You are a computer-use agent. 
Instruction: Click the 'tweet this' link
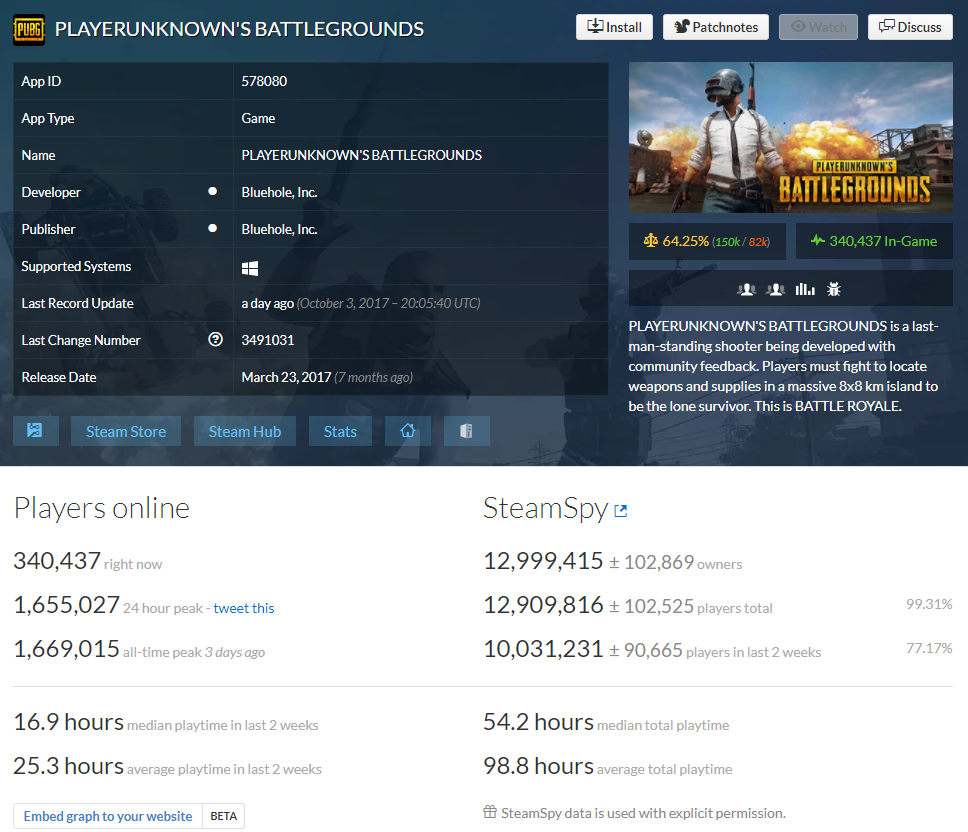click(x=244, y=608)
